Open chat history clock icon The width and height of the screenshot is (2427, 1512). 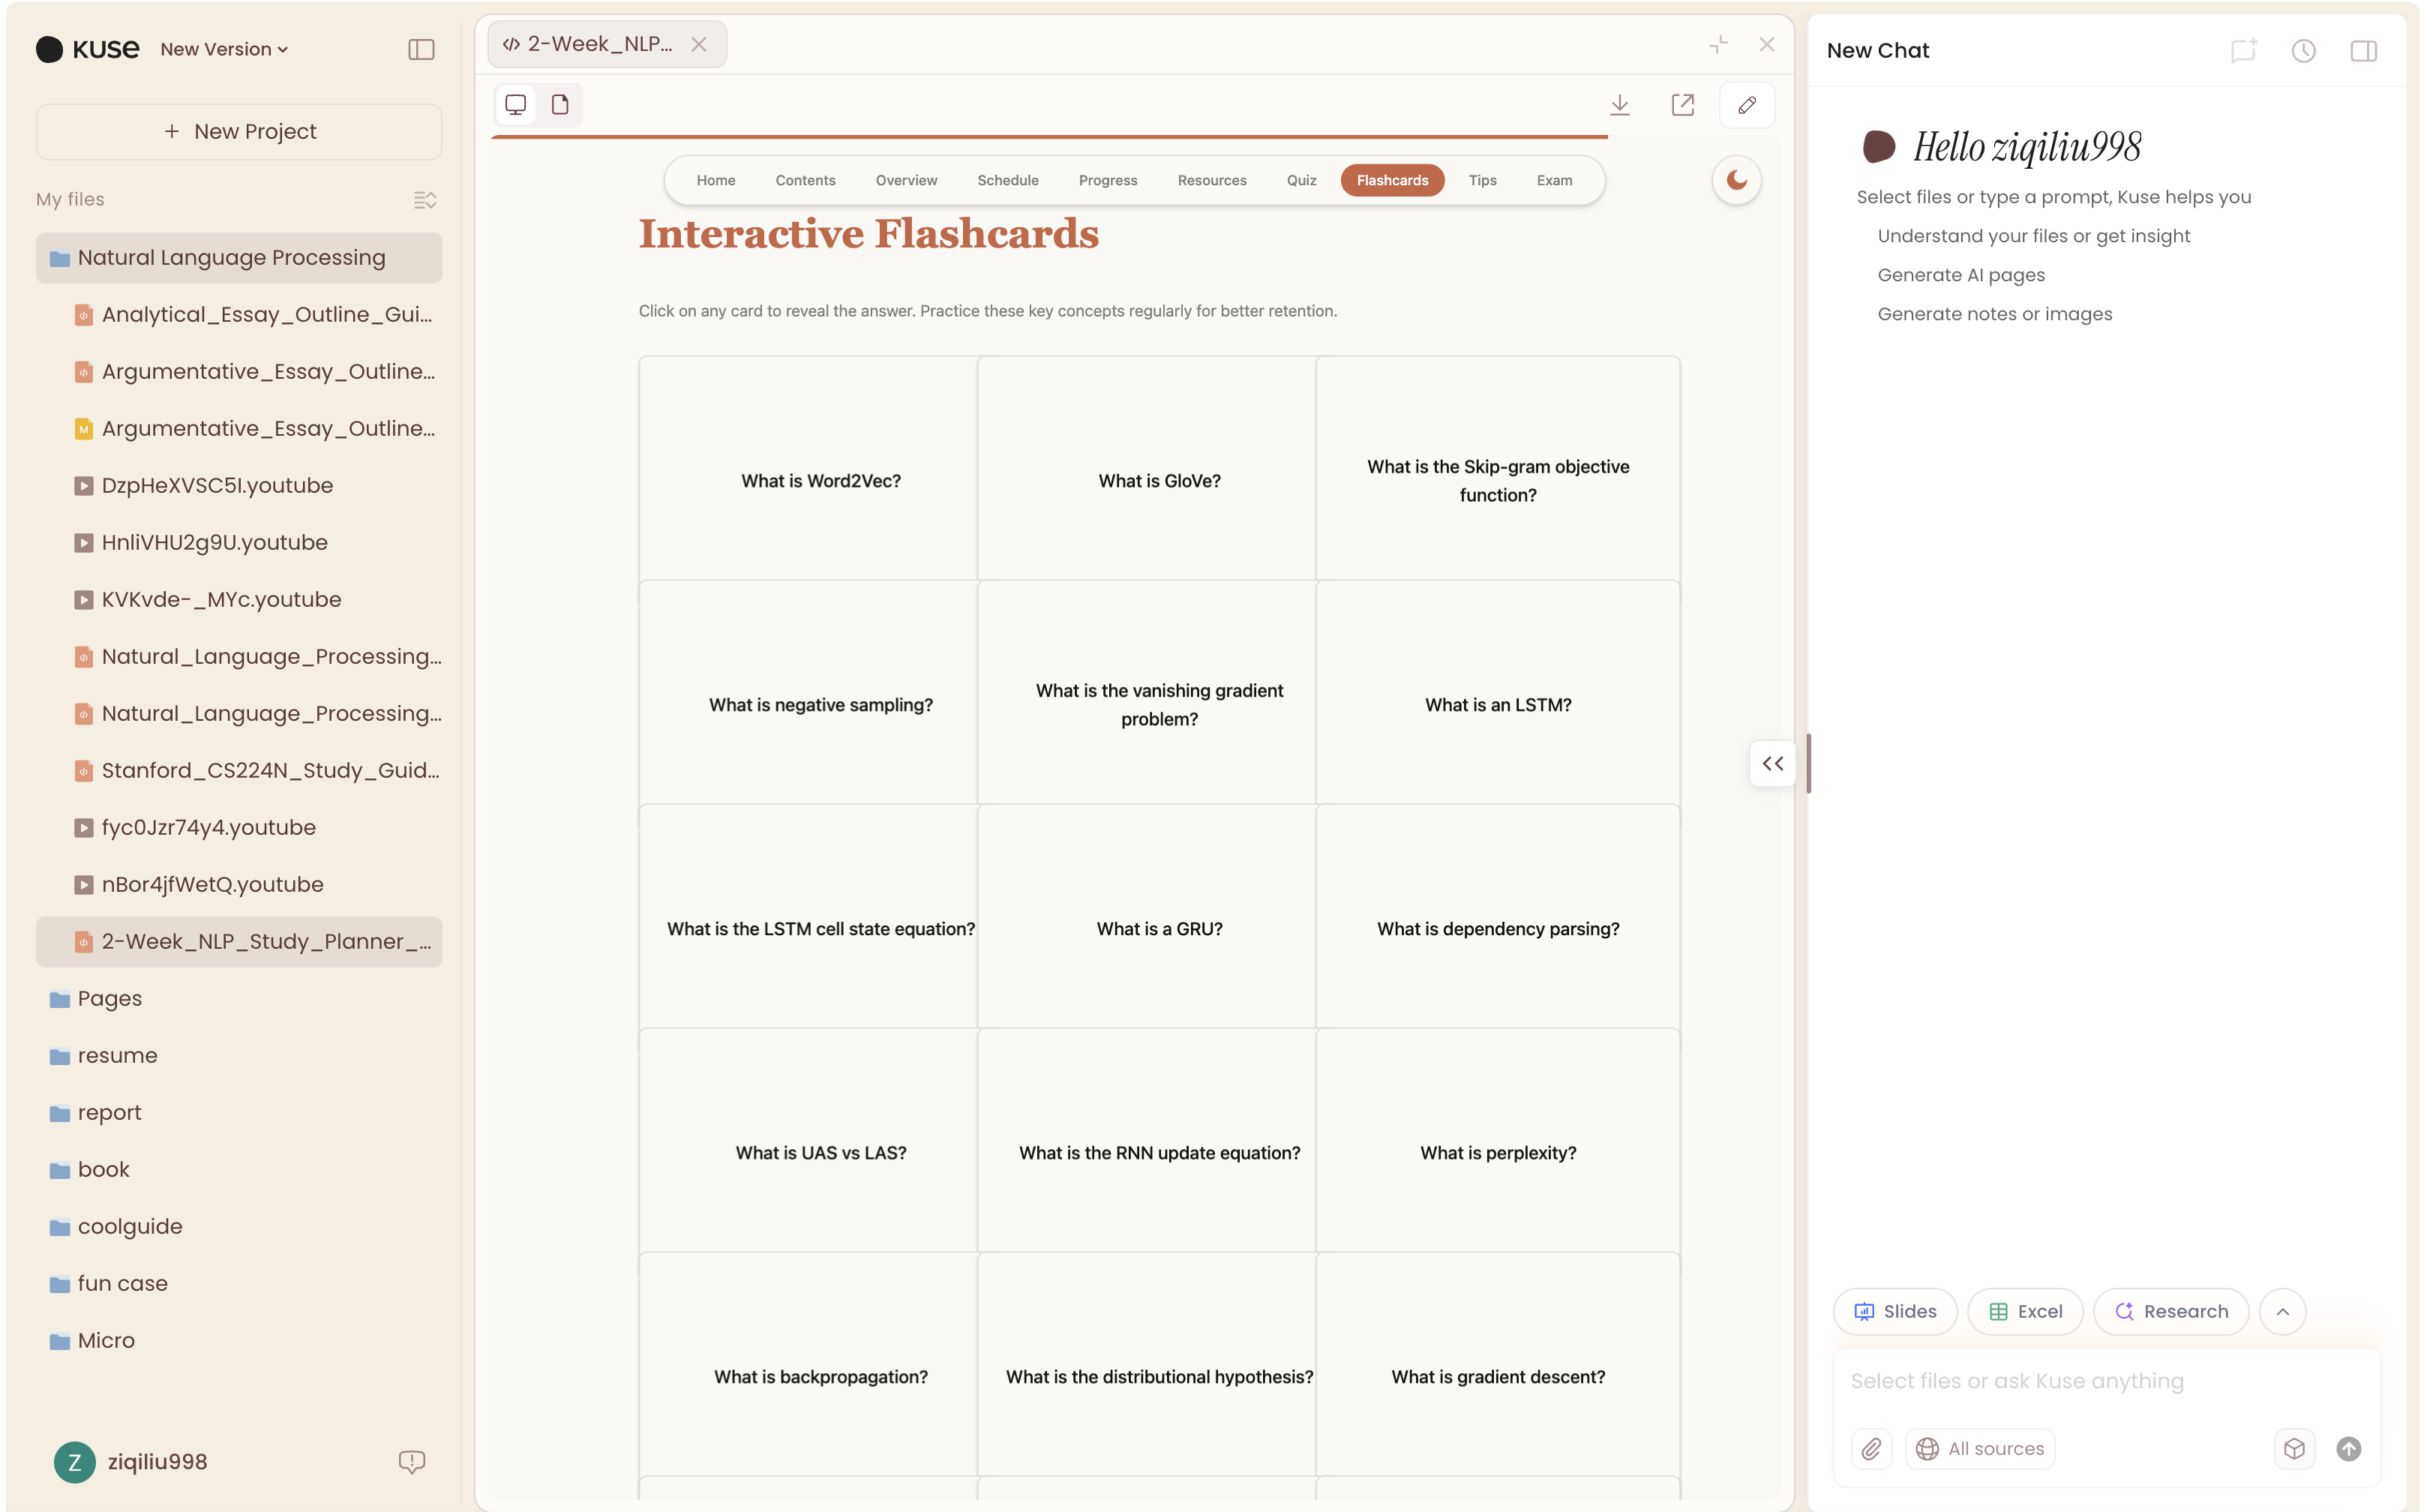pyautogui.click(x=2303, y=51)
